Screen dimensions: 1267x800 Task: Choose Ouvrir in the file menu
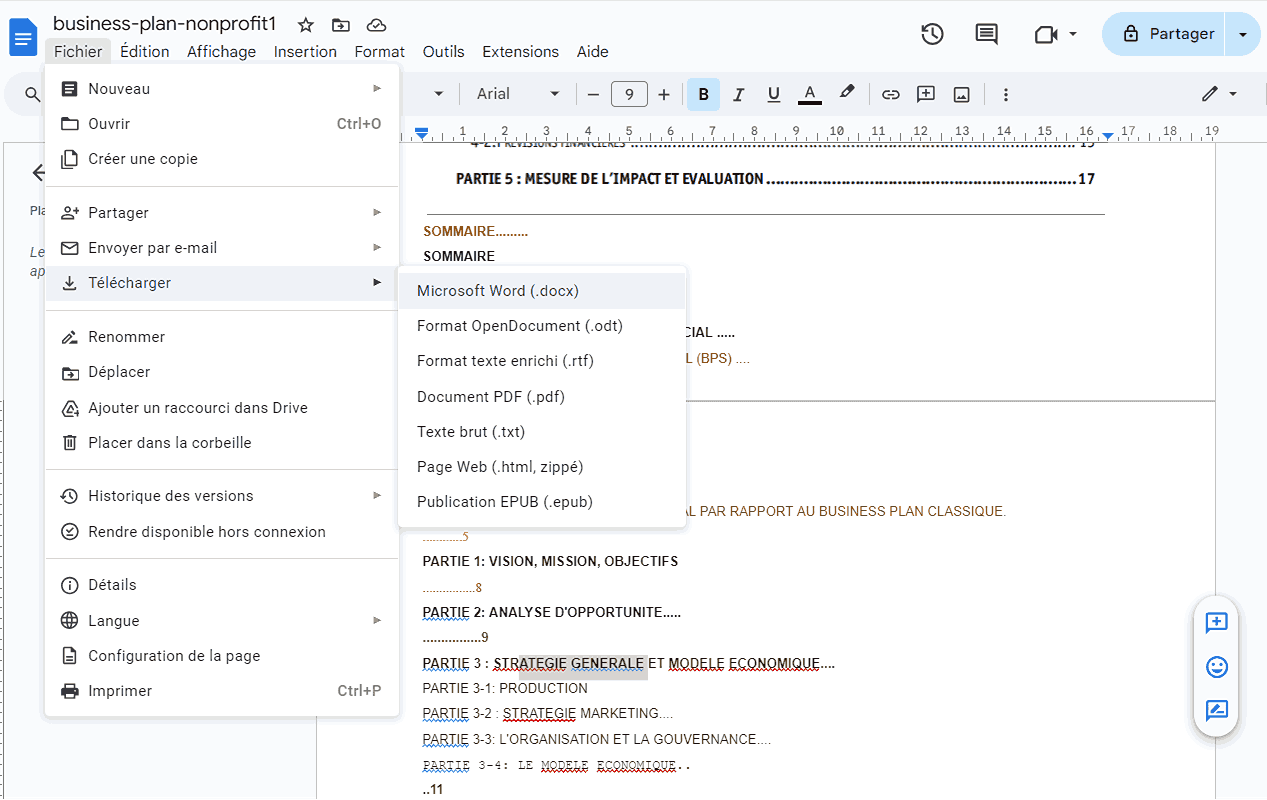click(x=222, y=124)
